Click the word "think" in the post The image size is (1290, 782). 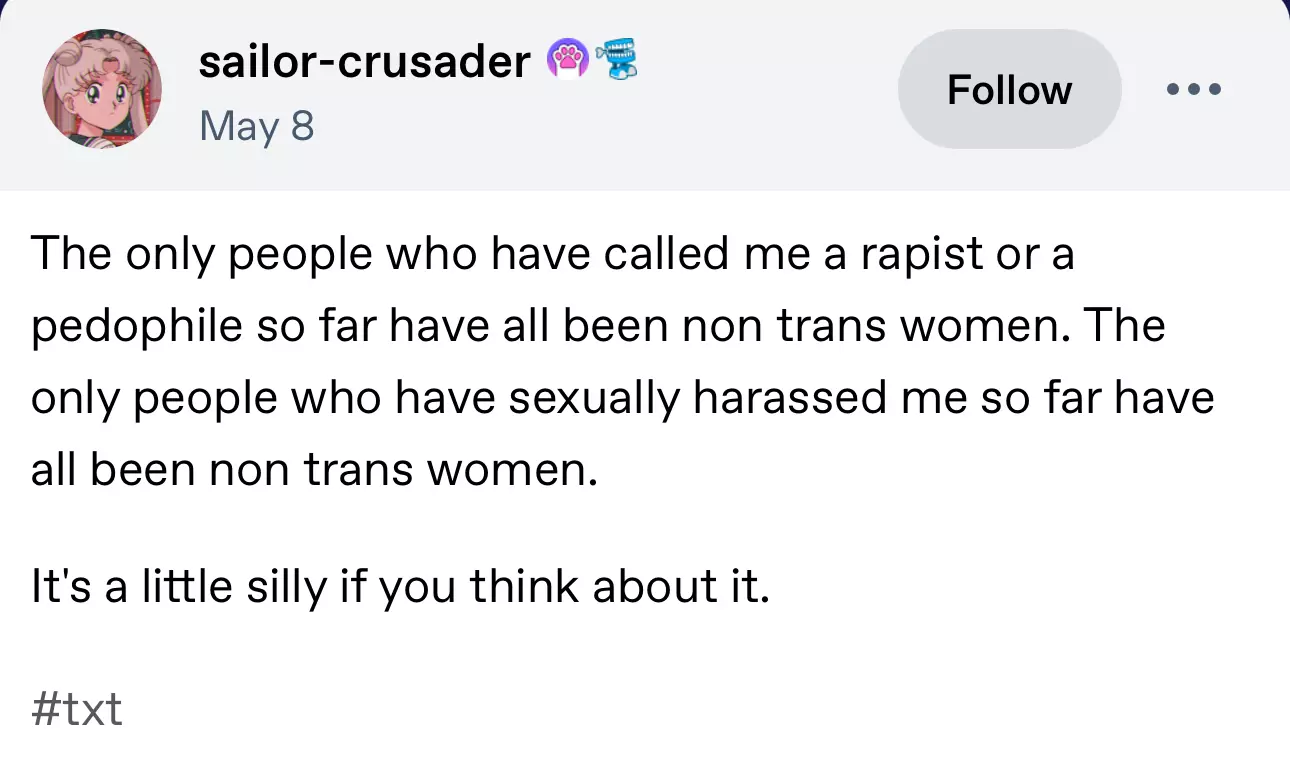(x=523, y=587)
